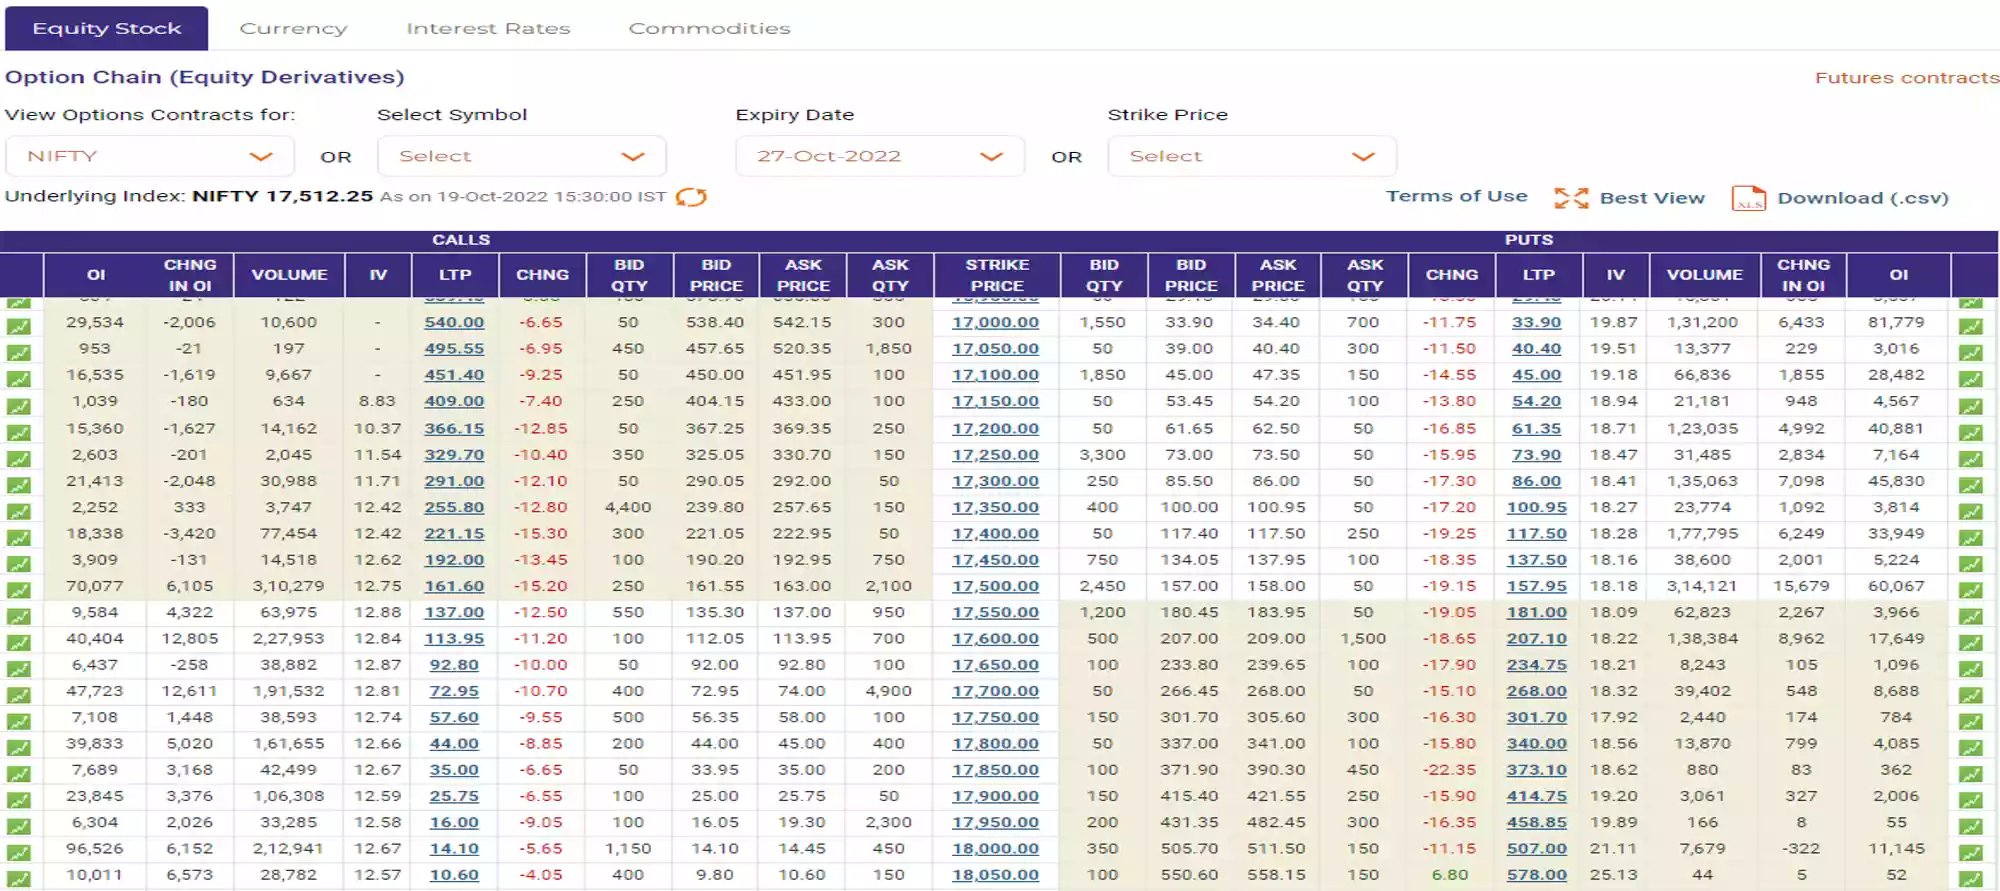Open puts chart icon for 17,750.00 row
The image size is (2000, 891).
point(1971,721)
